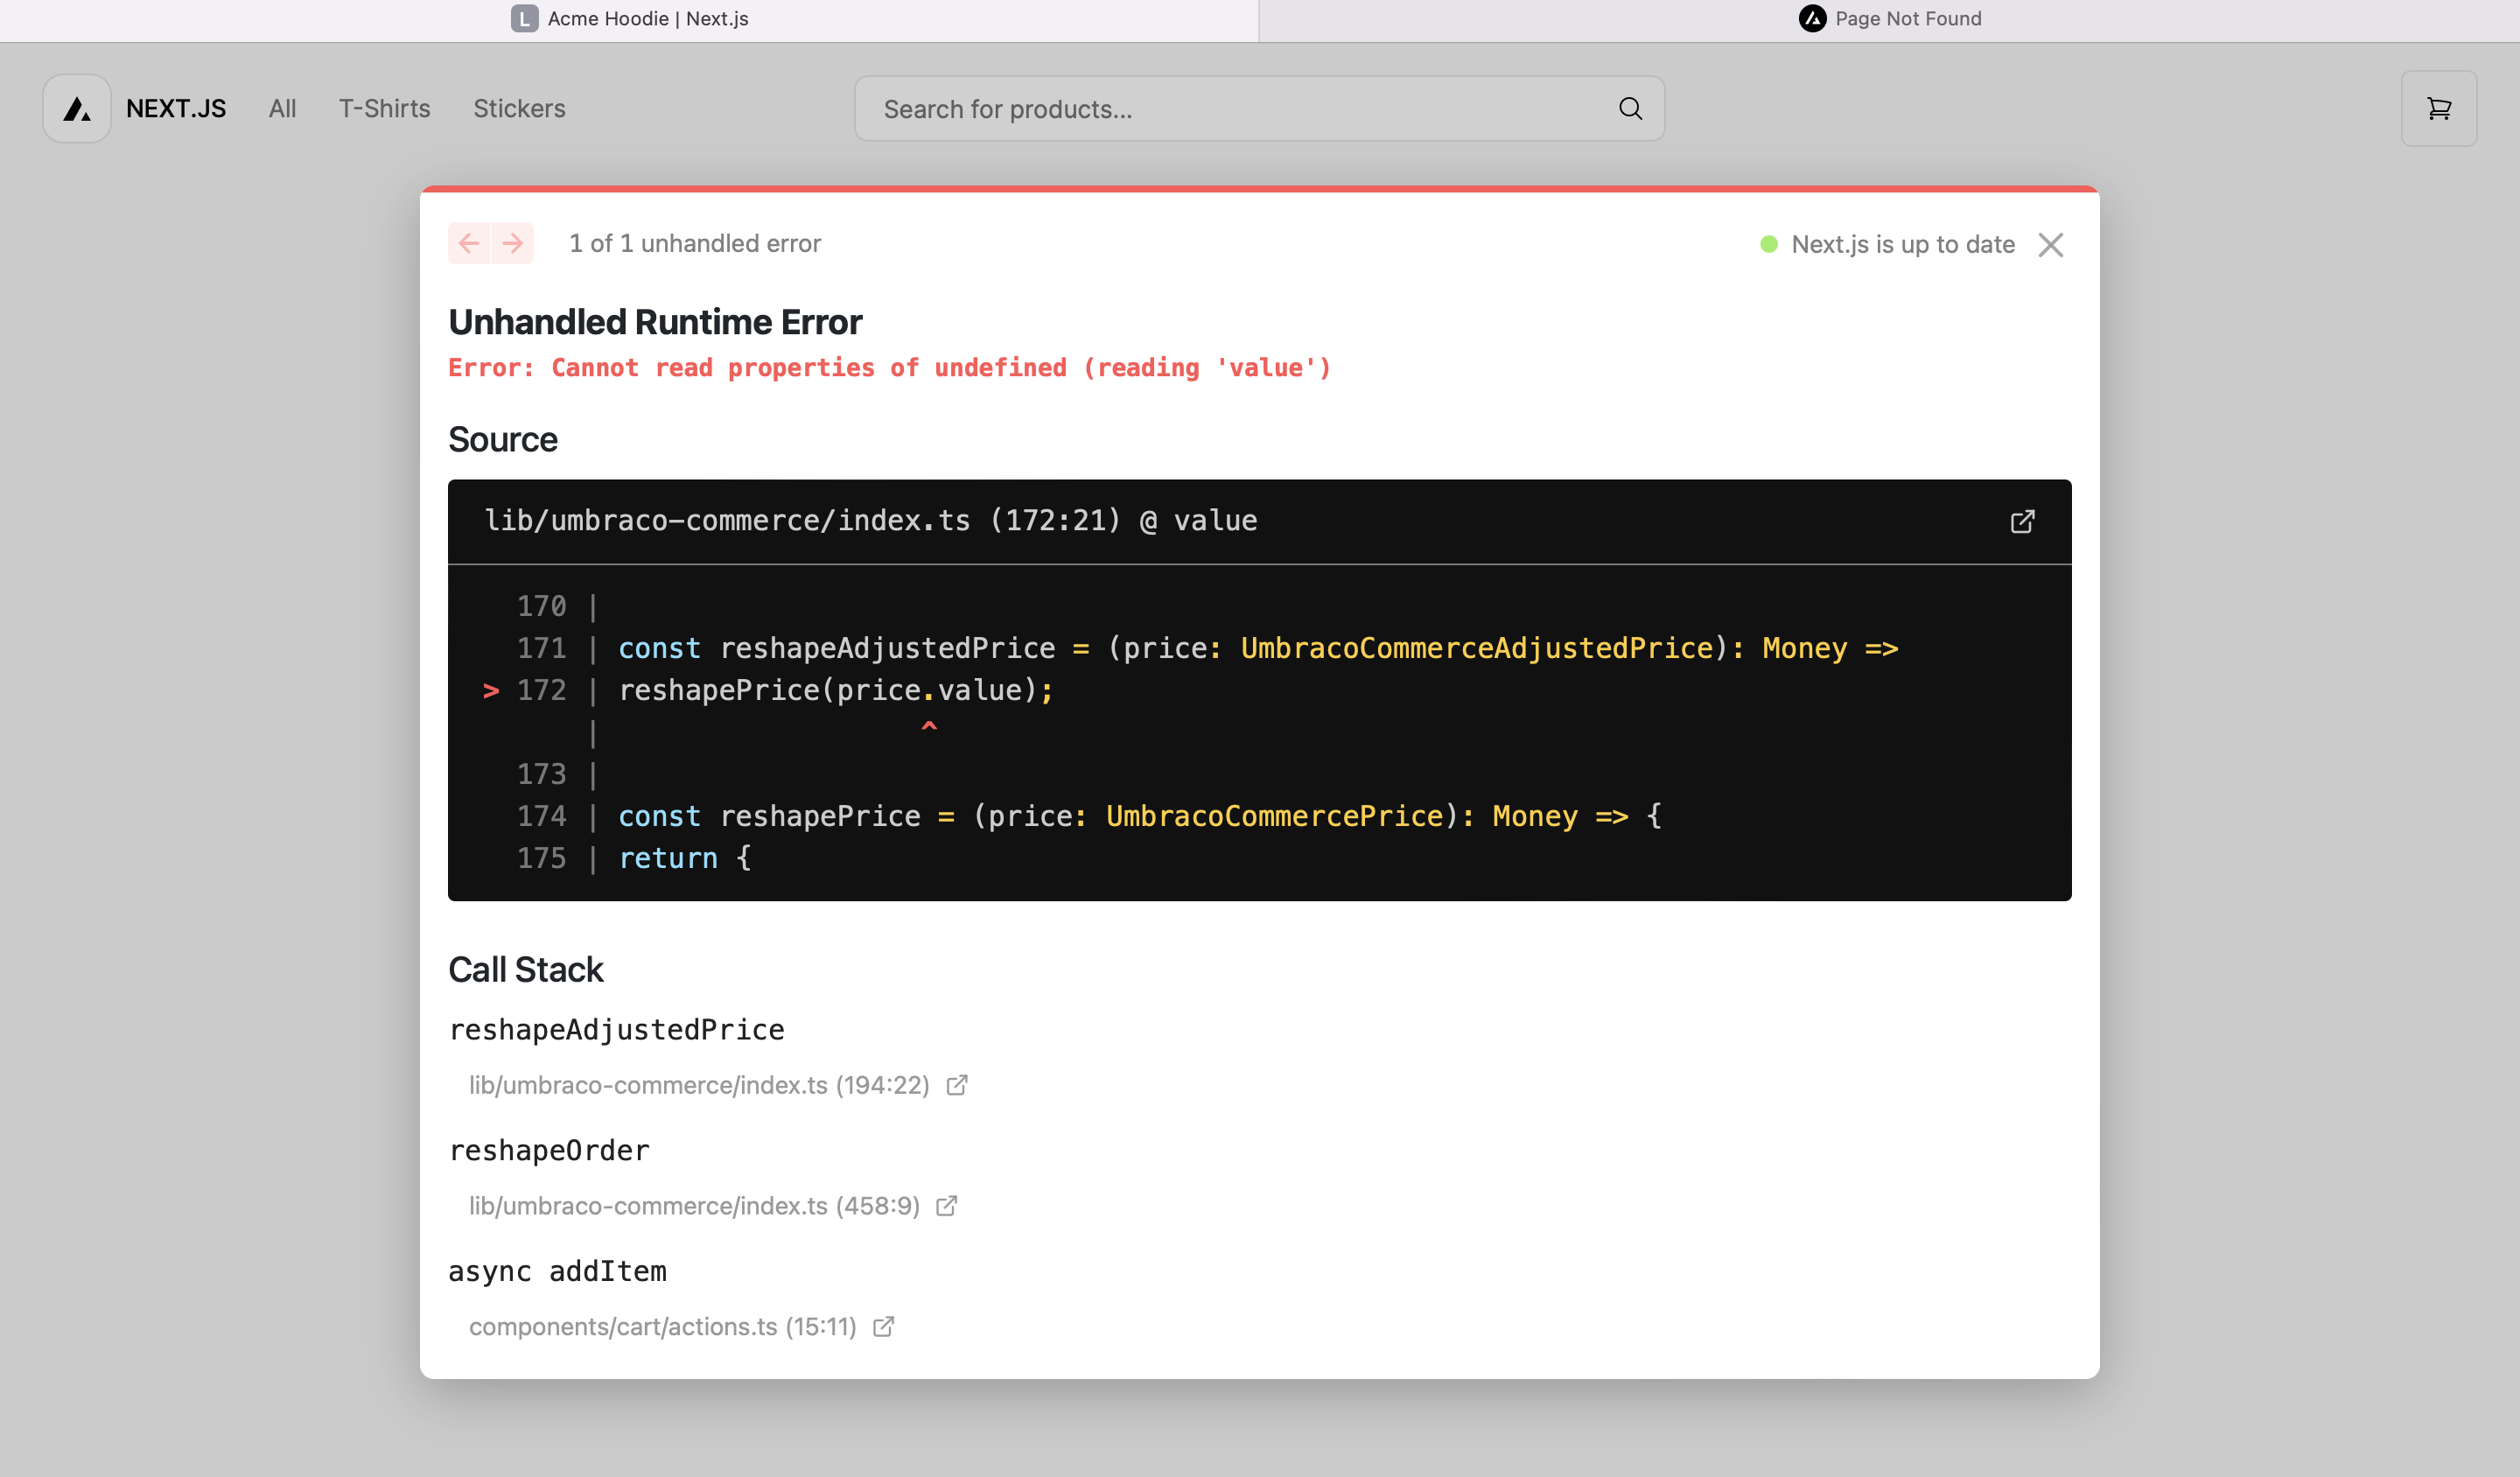Click lib/umbraco-commerce/index.ts (194:22) link
Viewport: 2520px width, 1477px height.
click(699, 1085)
